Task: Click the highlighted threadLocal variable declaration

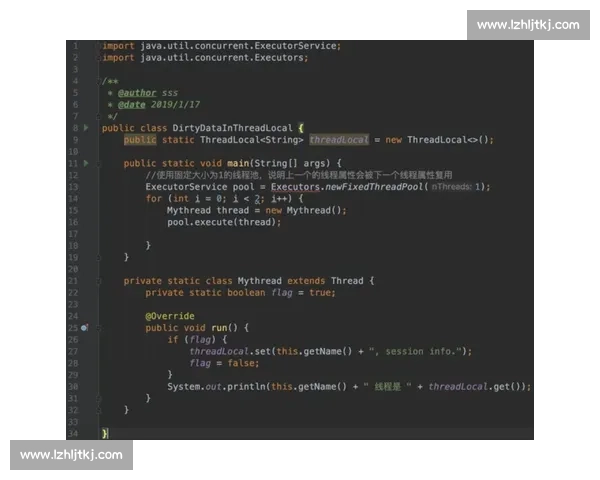Action: point(339,140)
